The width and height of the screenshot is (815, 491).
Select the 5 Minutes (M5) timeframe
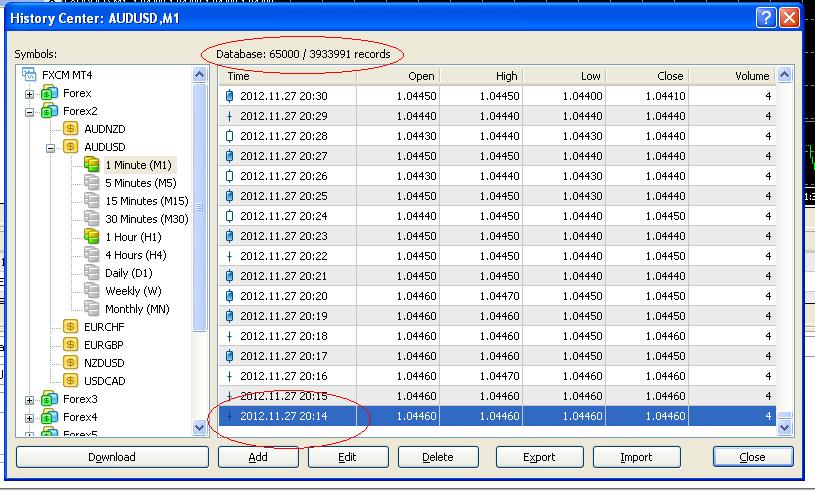pos(141,183)
